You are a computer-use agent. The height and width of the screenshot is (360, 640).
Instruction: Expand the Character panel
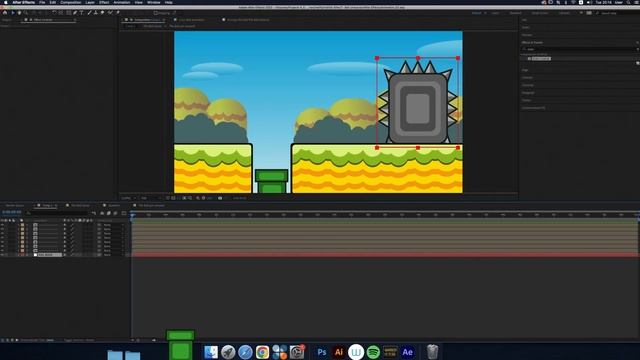(527, 85)
